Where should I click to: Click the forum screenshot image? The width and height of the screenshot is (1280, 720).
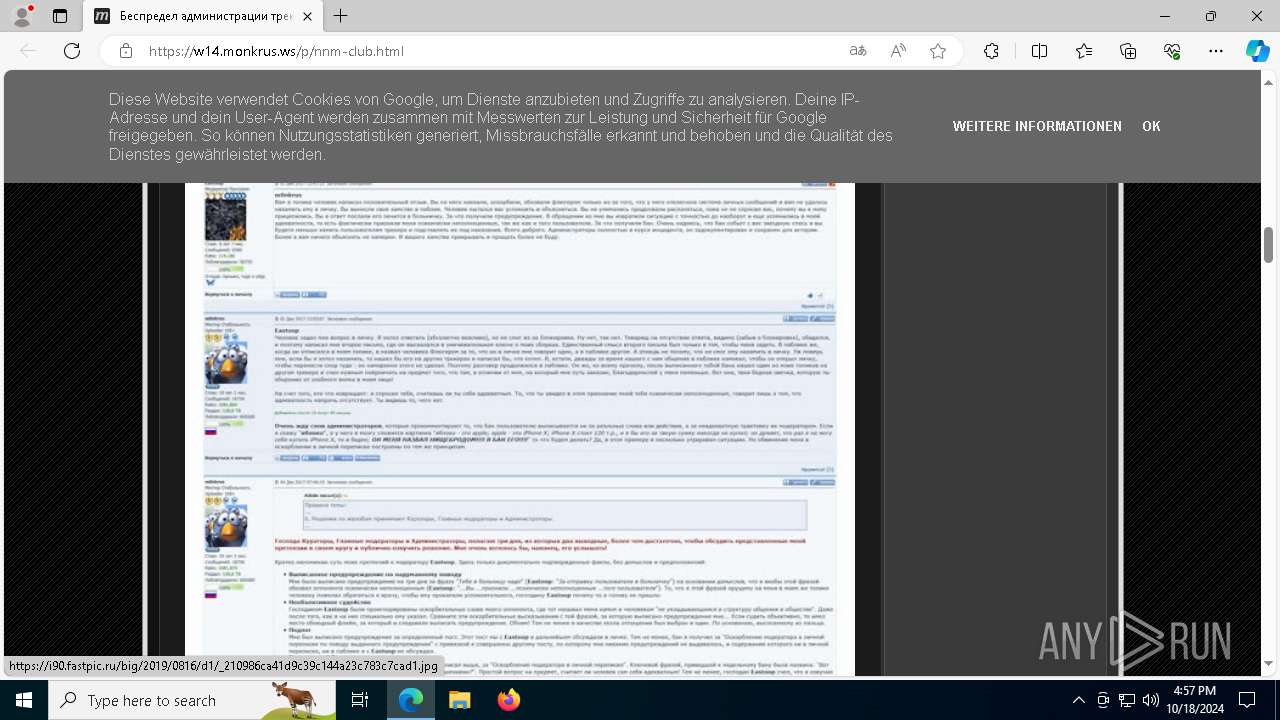(519, 429)
